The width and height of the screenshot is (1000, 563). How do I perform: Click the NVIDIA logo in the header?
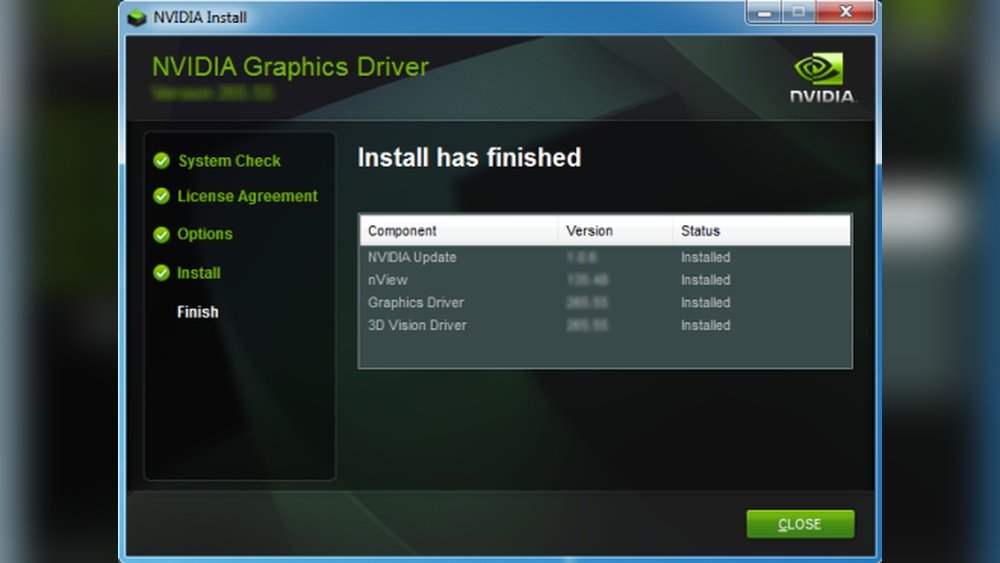click(823, 78)
